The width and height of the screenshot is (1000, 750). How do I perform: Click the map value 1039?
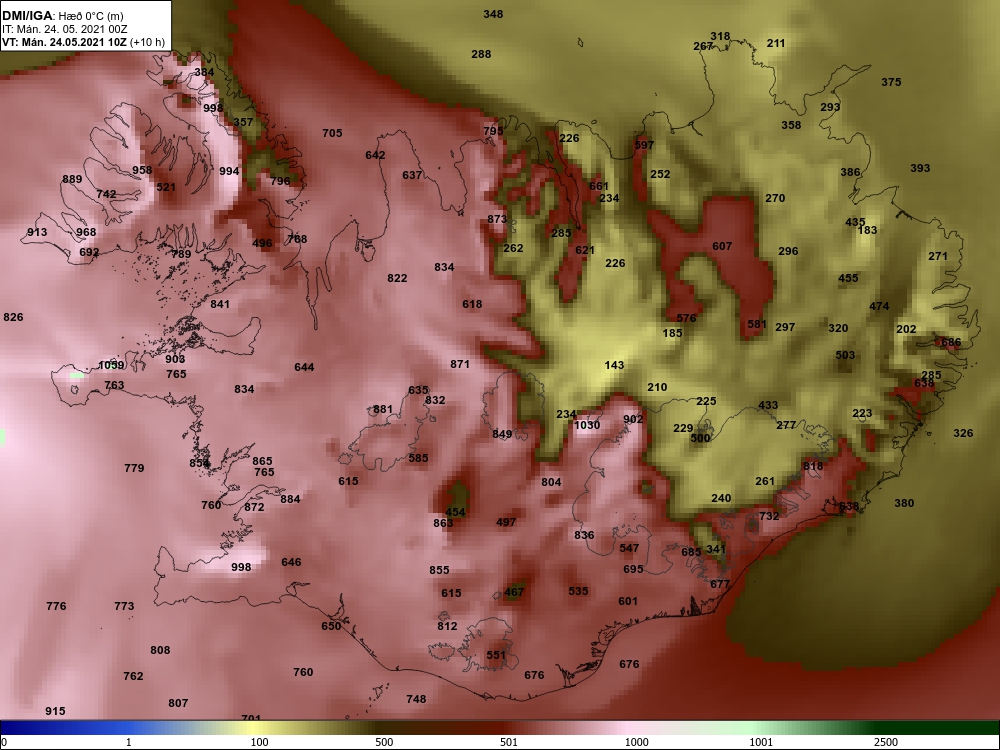tap(111, 365)
